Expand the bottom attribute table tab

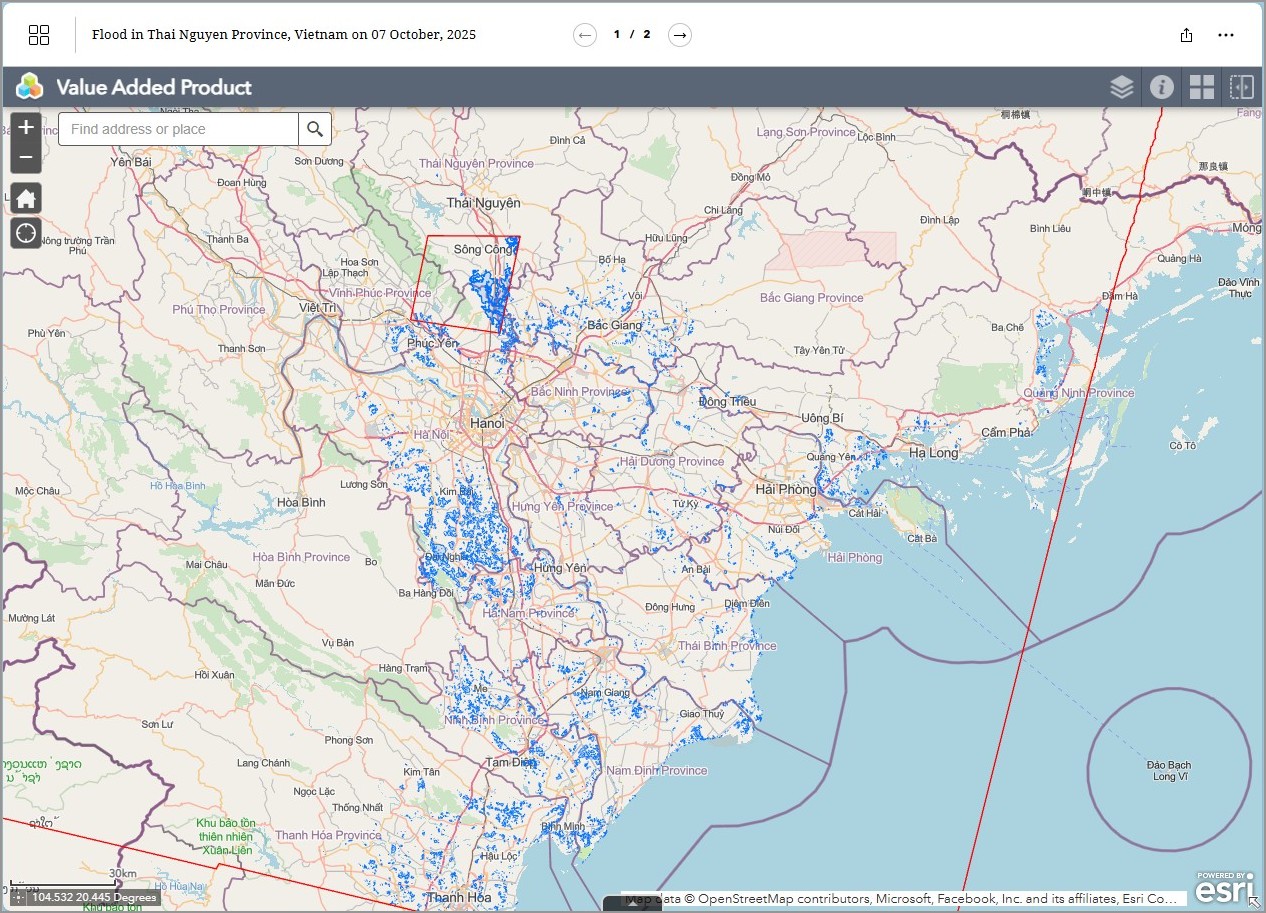[x=632, y=904]
